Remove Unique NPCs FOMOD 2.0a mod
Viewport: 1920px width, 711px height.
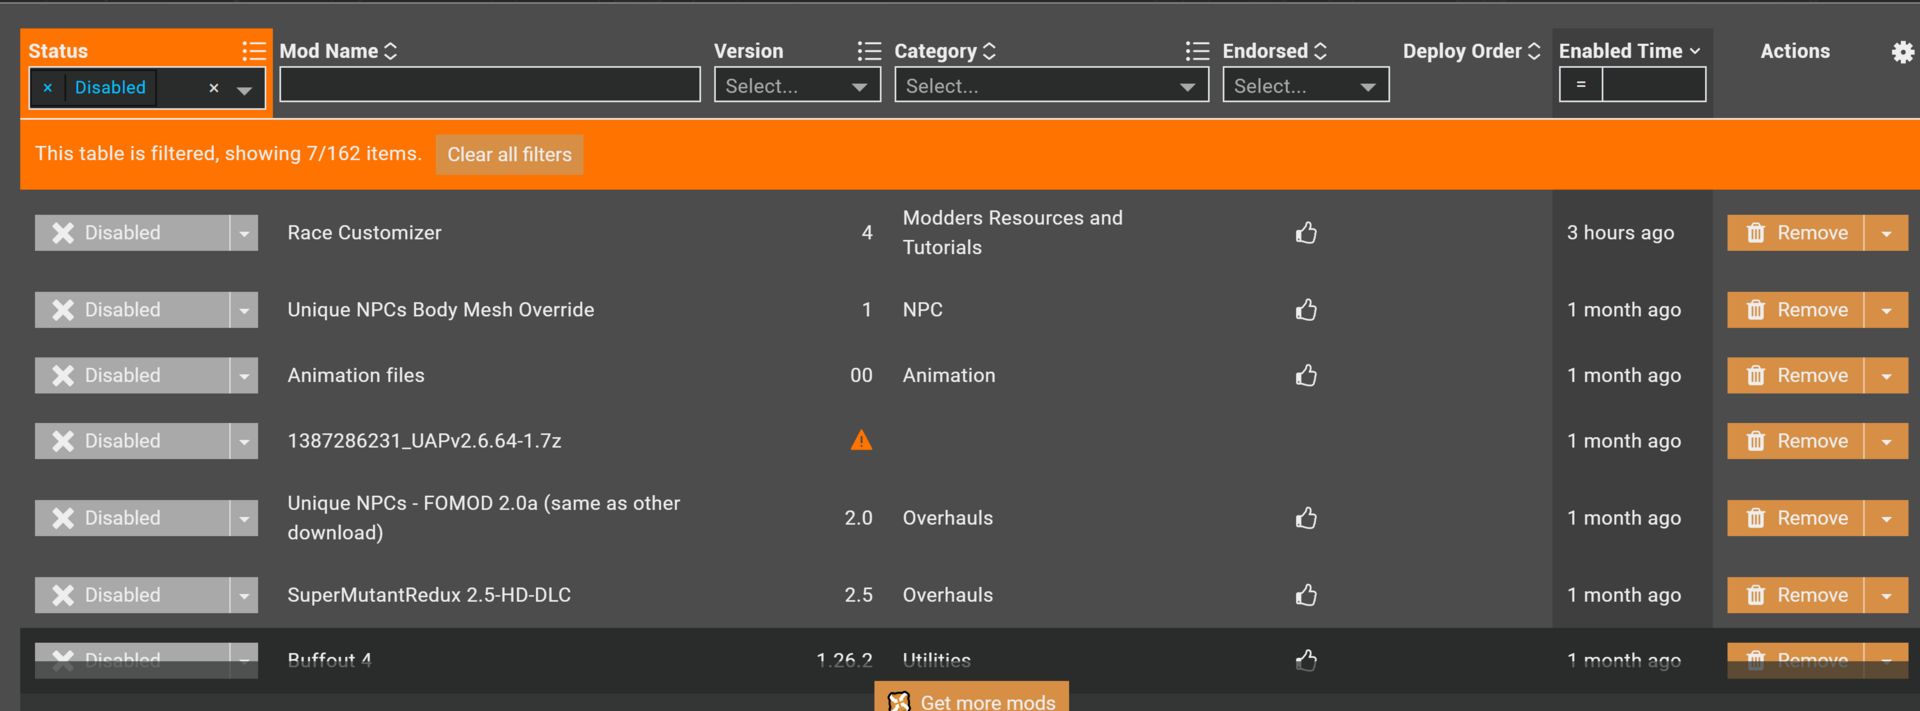[1795, 518]
